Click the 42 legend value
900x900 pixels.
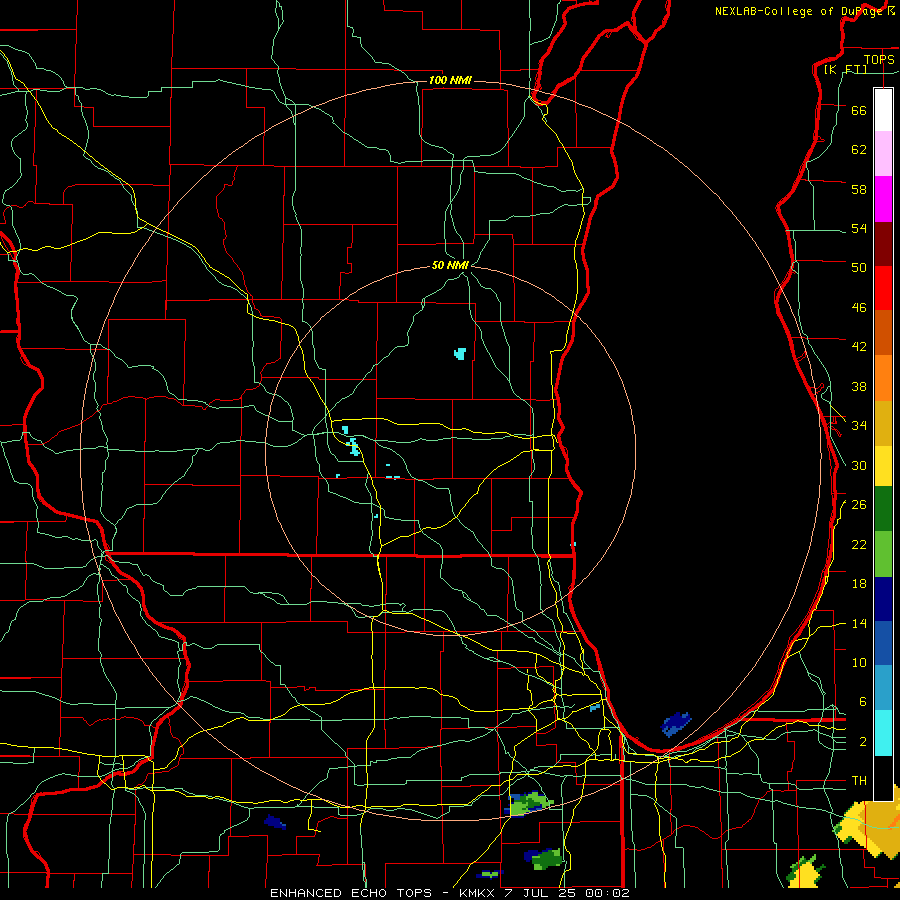coord(859,347)
